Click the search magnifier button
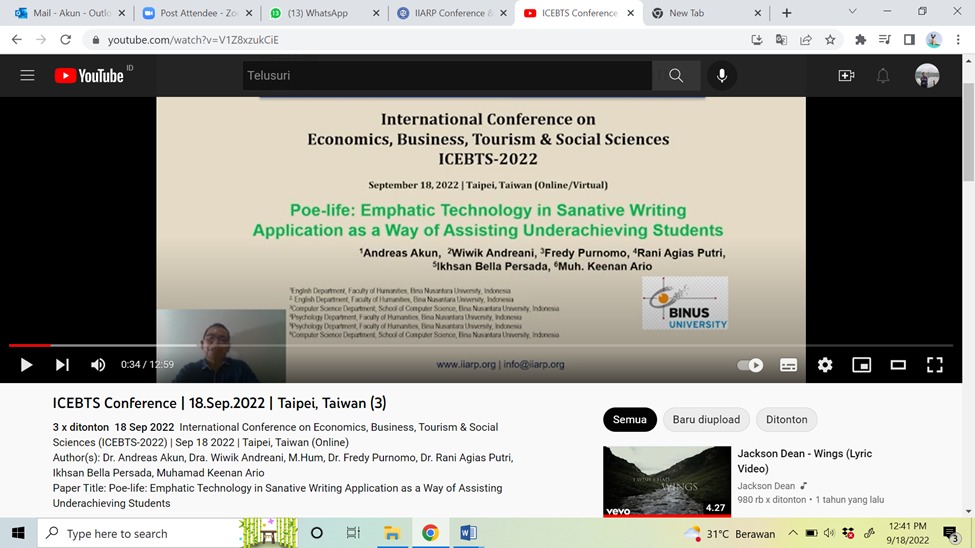975x548 pixels. point(676,76)
